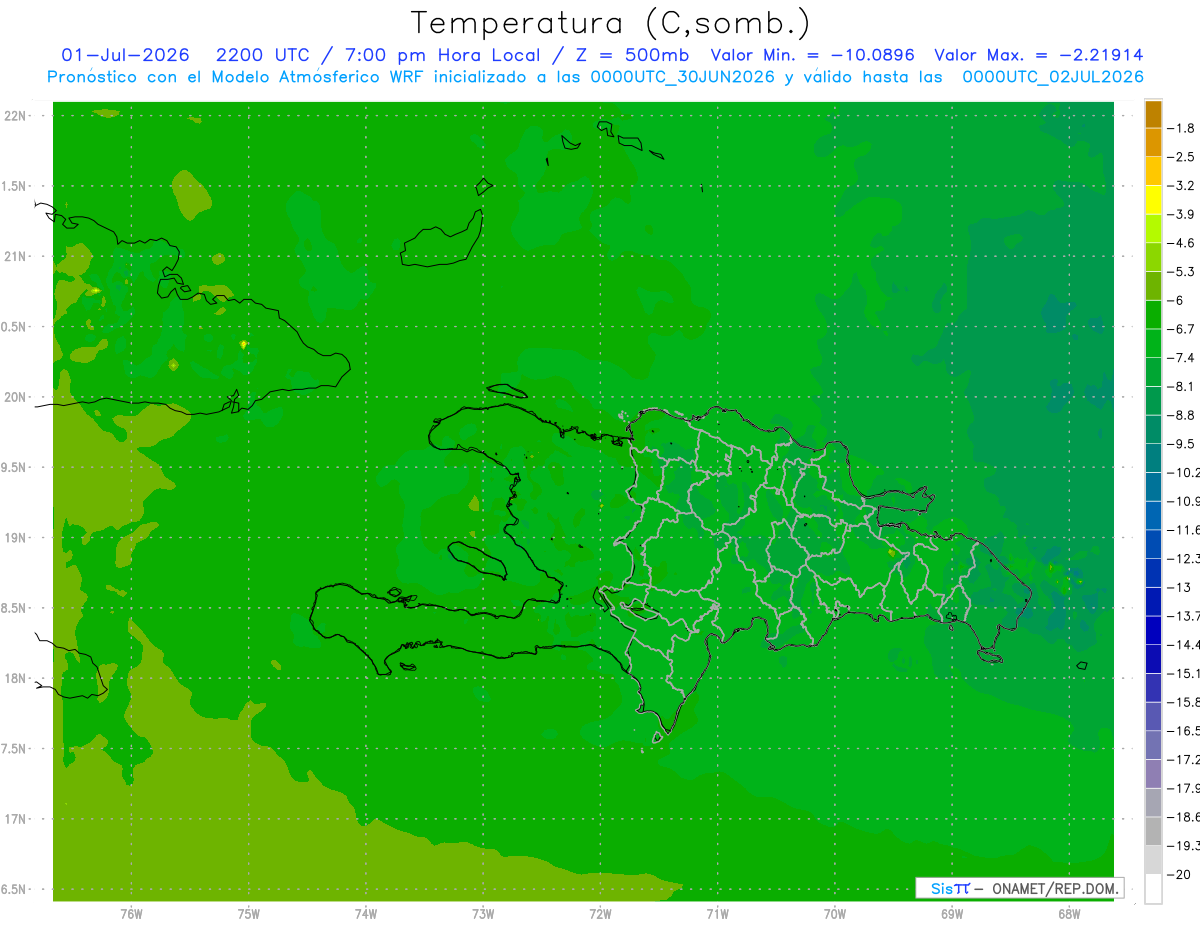This screenshot has height=927, width=1200.
Task: Click the '-1.8' colorbar label
Action: point(1181,128)
